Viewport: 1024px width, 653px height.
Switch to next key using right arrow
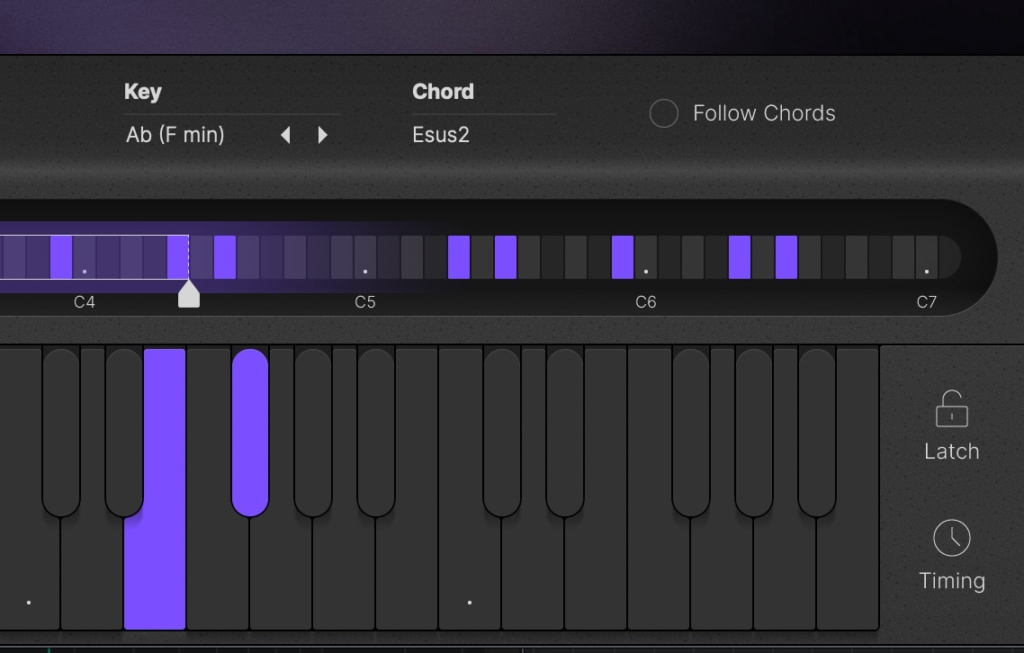[322, 135]
